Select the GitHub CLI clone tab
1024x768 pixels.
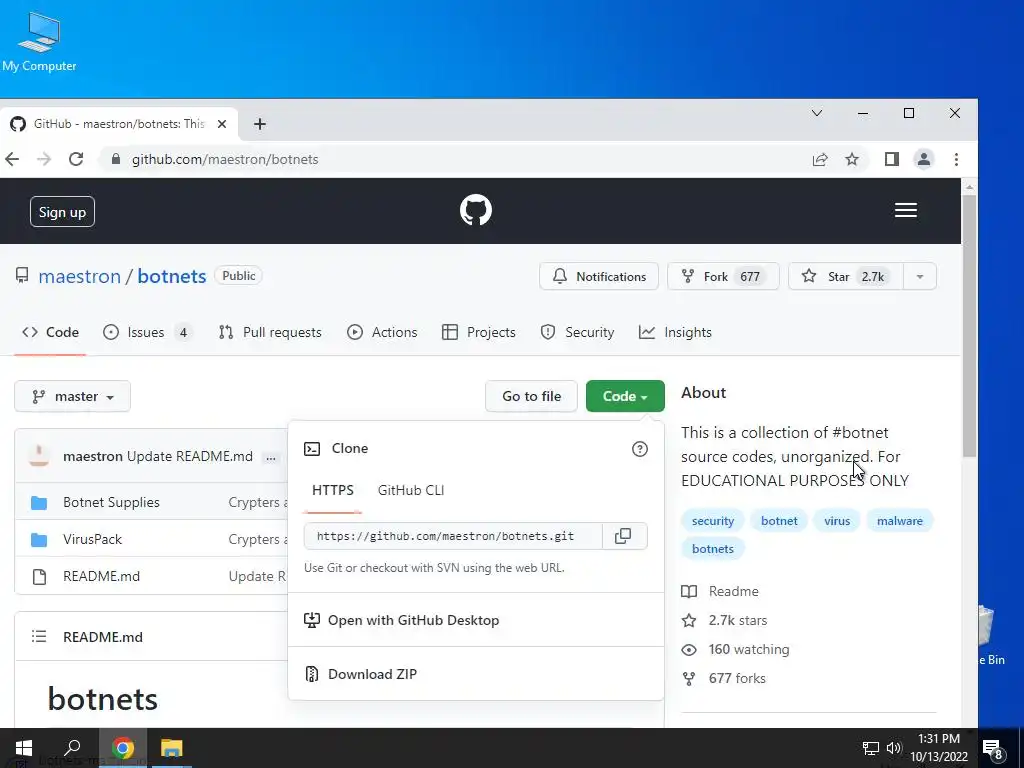tap(411, 490)
